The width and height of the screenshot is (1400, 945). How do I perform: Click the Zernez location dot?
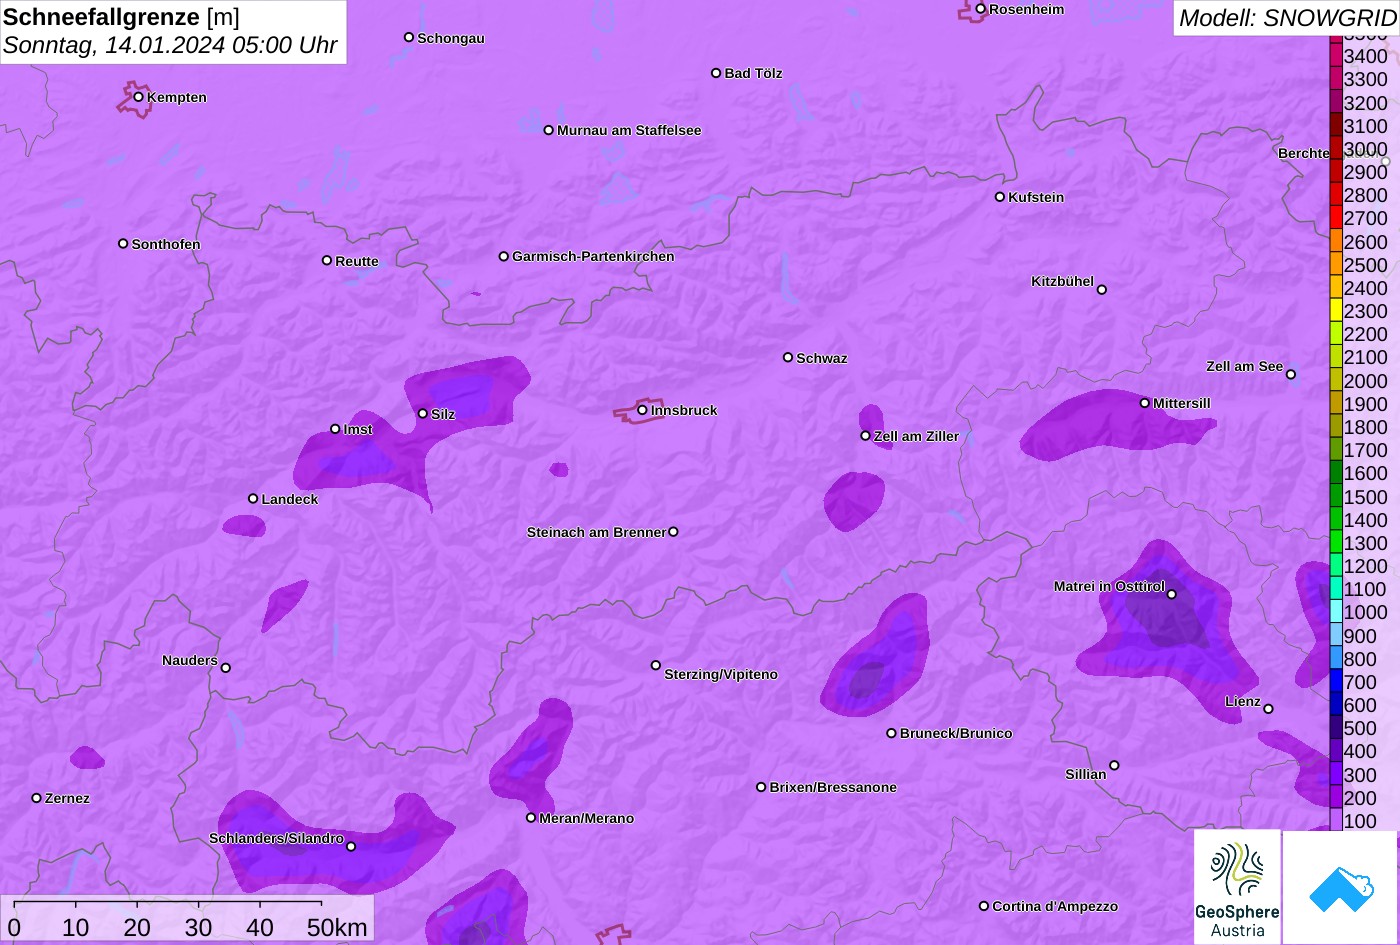click(37, 798)
